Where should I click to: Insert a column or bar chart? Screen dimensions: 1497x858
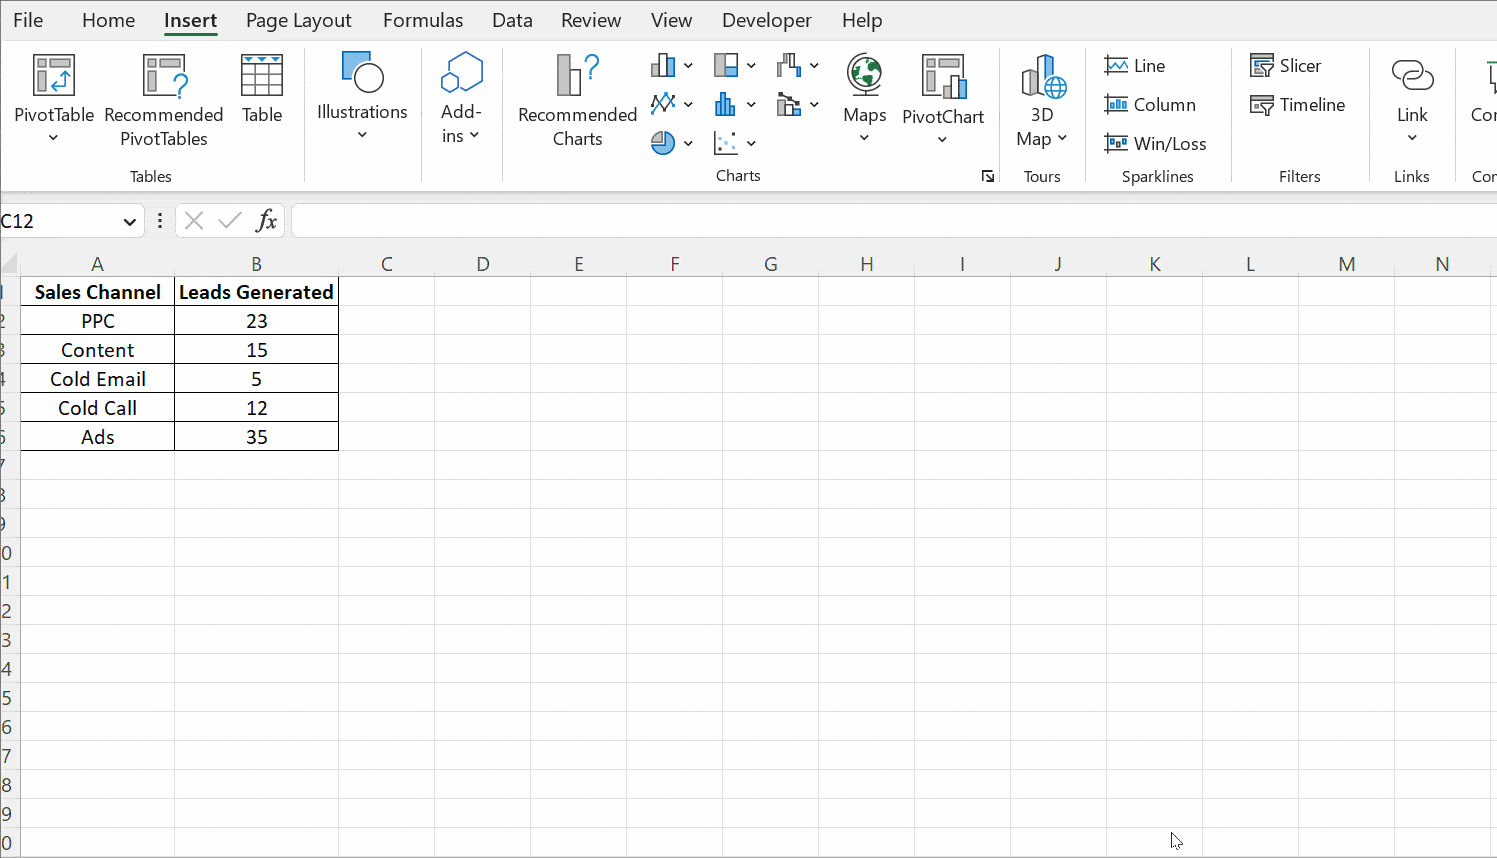[663, 65]
